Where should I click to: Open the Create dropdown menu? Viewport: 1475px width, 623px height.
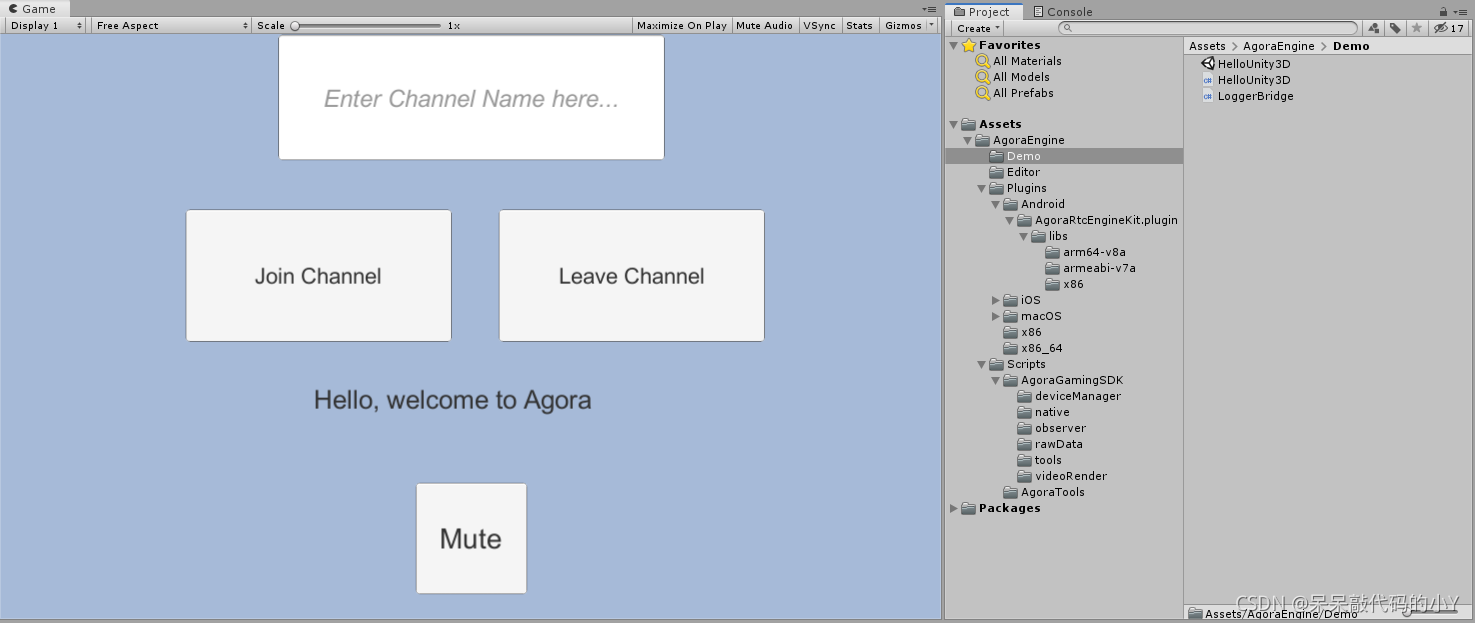point(978,28)
